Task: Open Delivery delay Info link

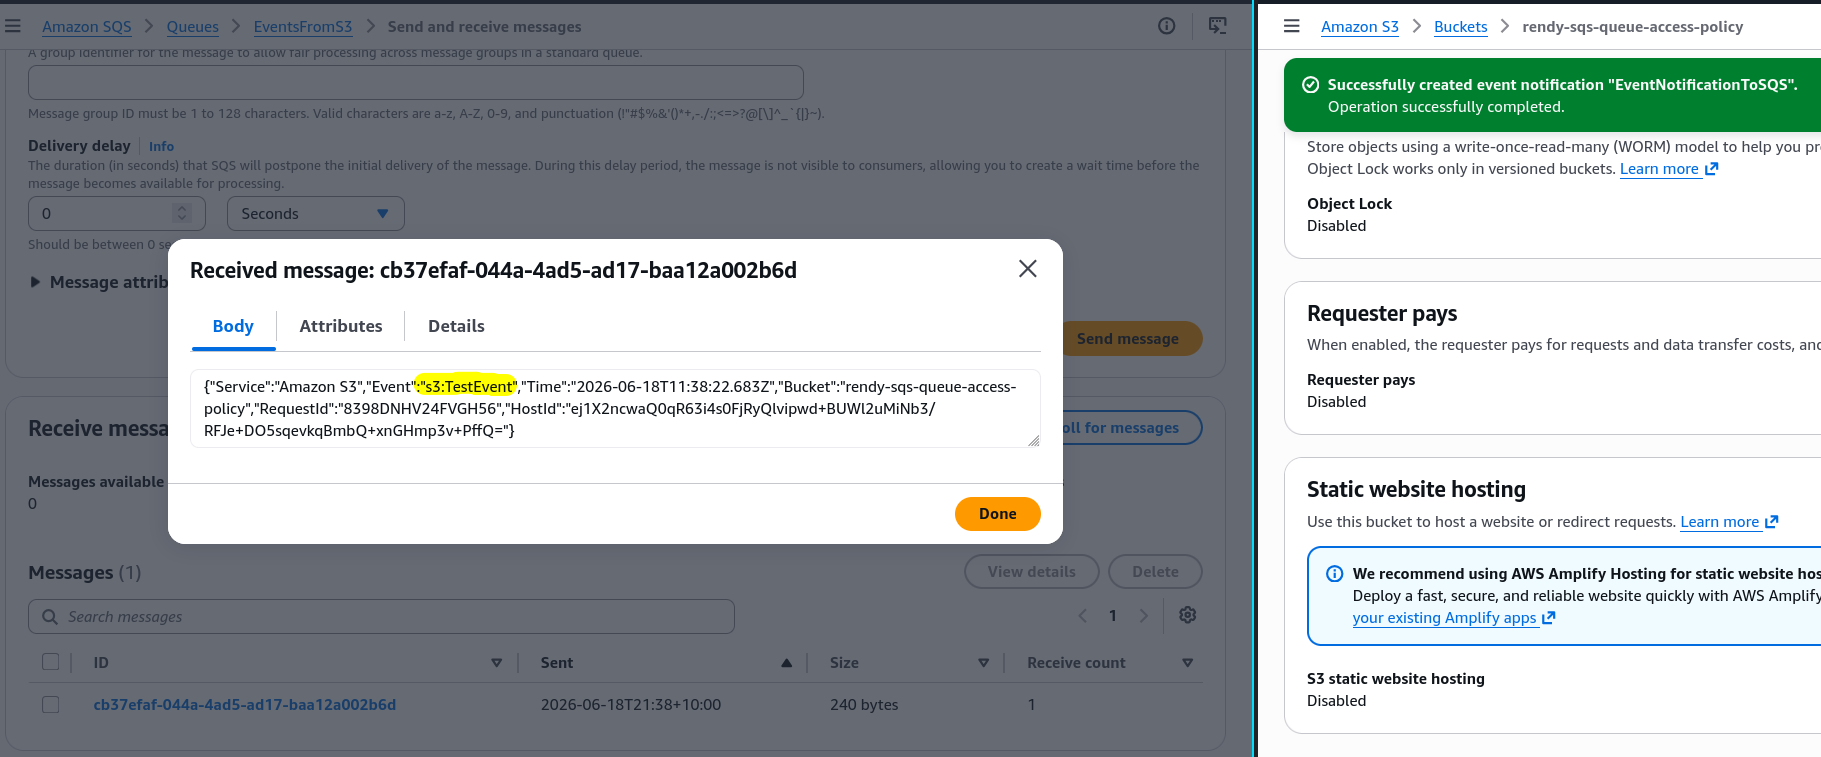Action: (x=161, y=146)
